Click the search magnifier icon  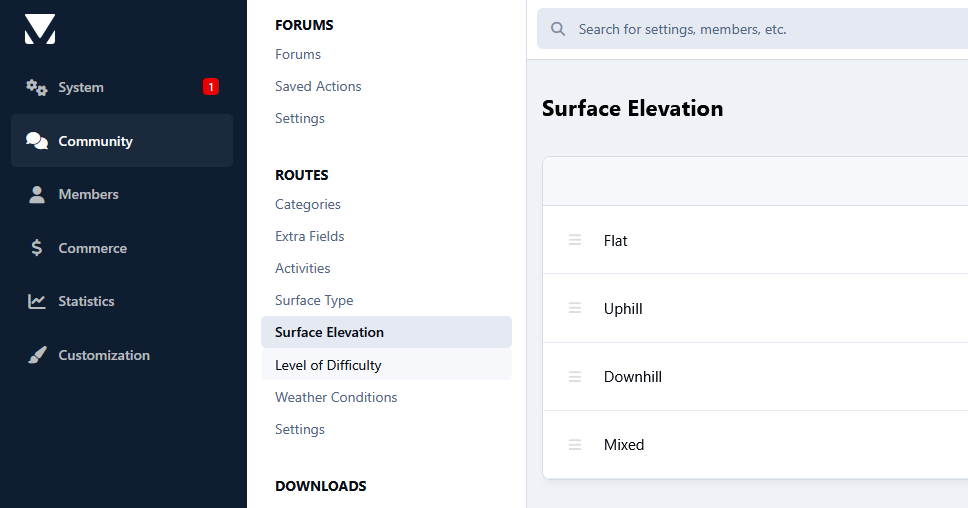pos(557,29)
